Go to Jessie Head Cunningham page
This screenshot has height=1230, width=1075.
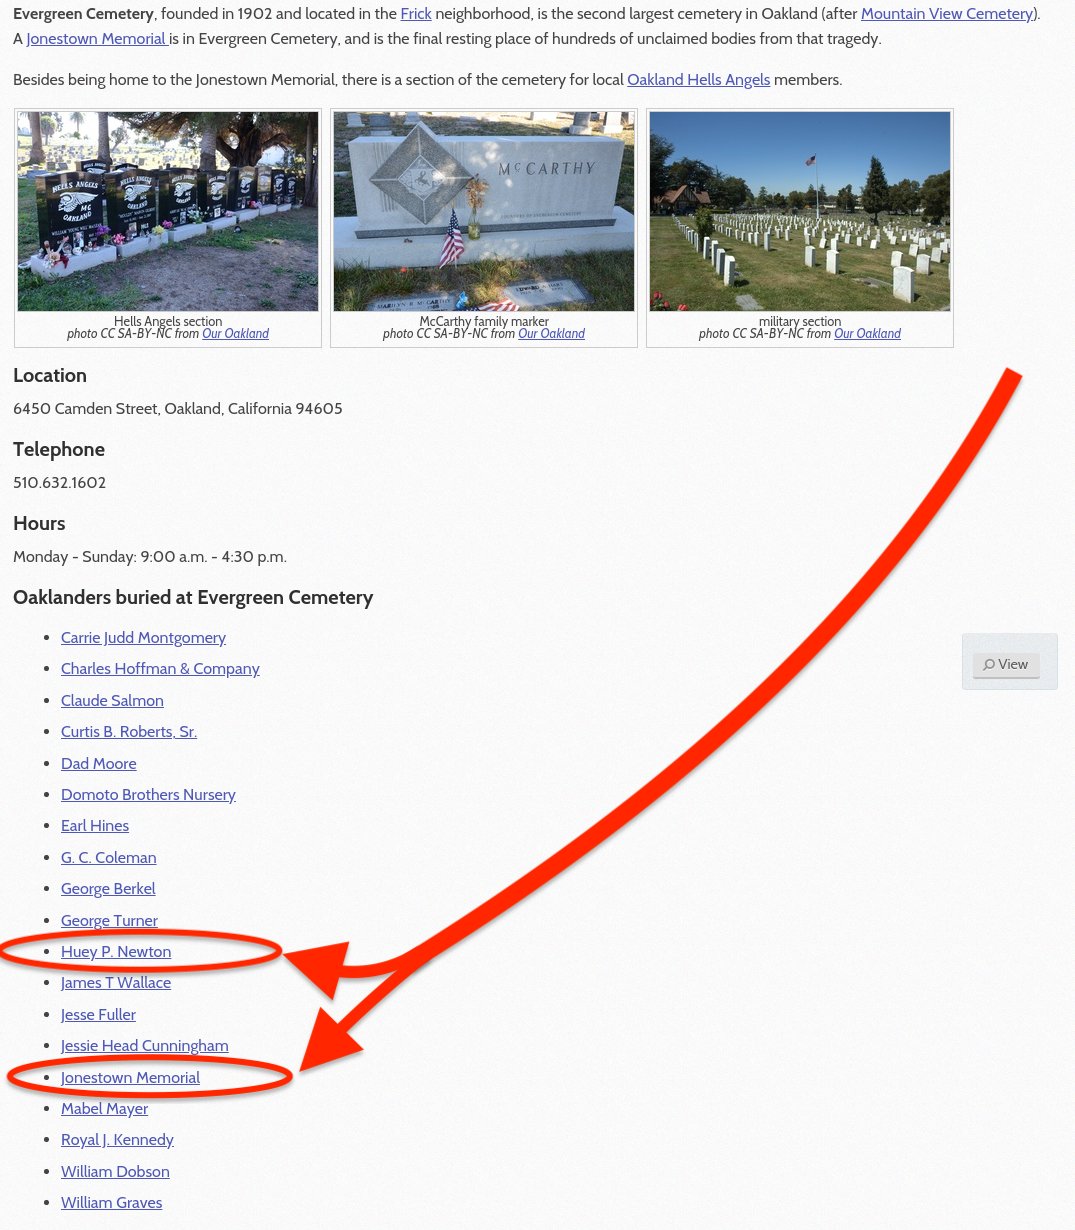[145, 1046]
